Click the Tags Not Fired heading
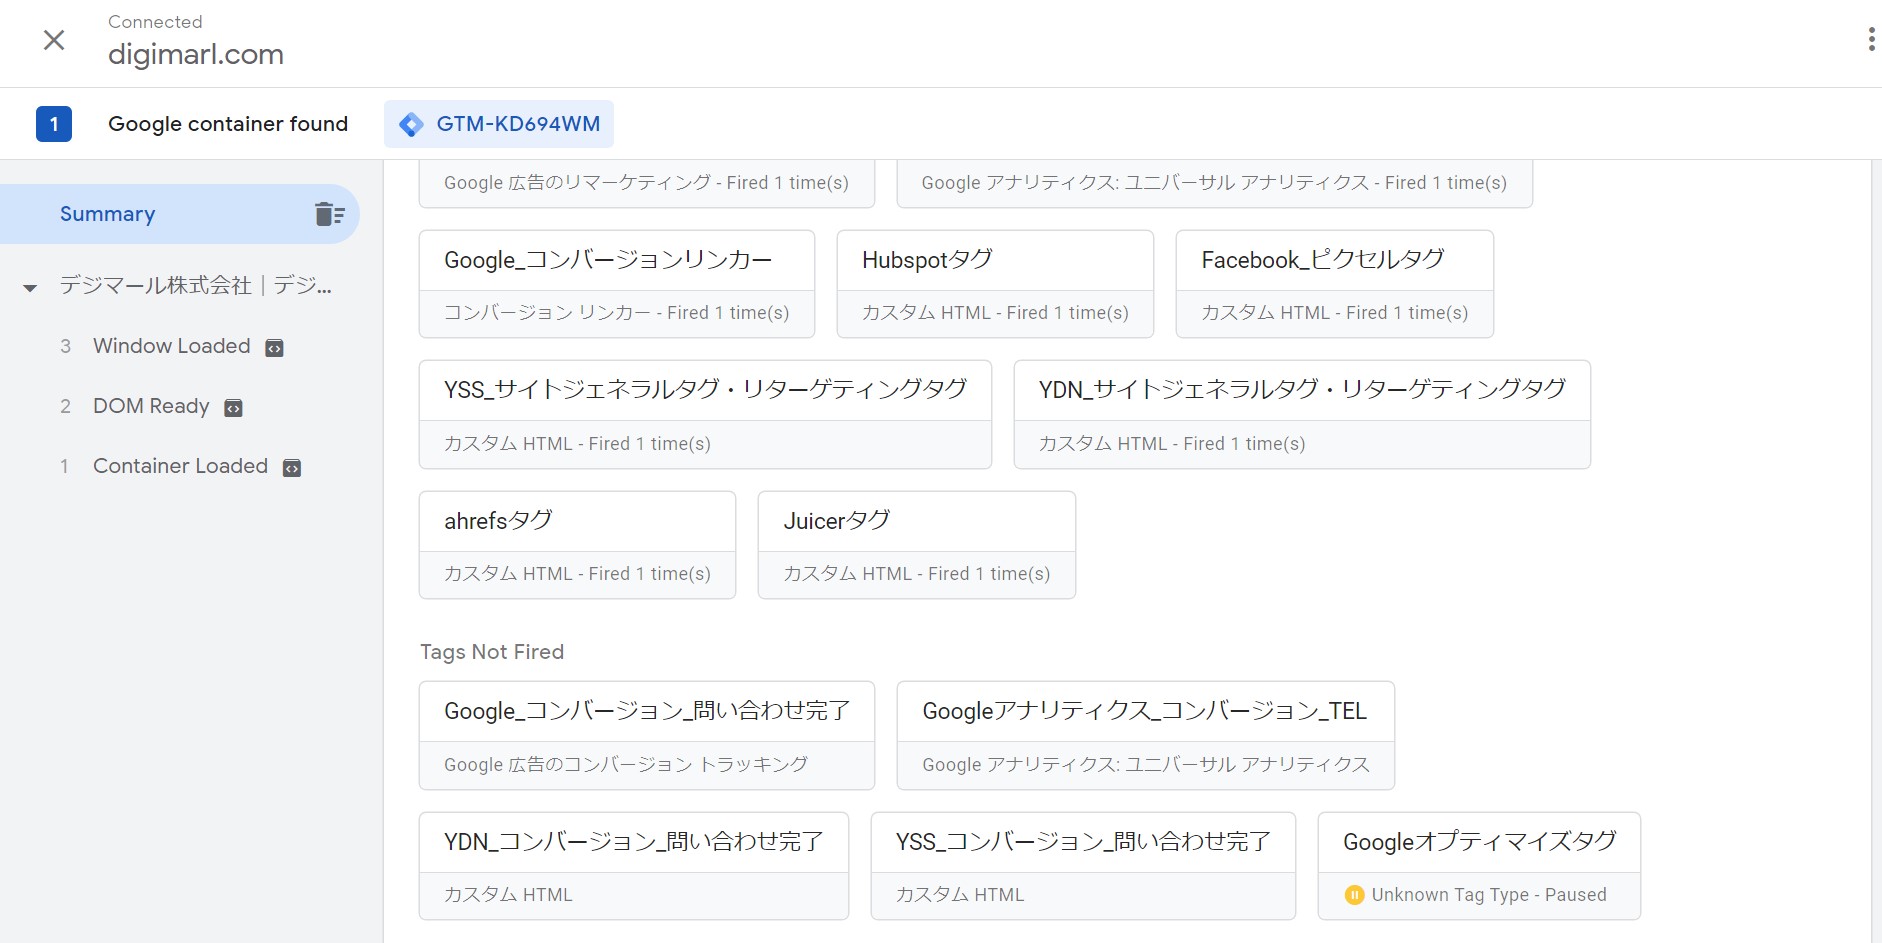This screenshot has height=943, width=1882. (x=492, y=652)
